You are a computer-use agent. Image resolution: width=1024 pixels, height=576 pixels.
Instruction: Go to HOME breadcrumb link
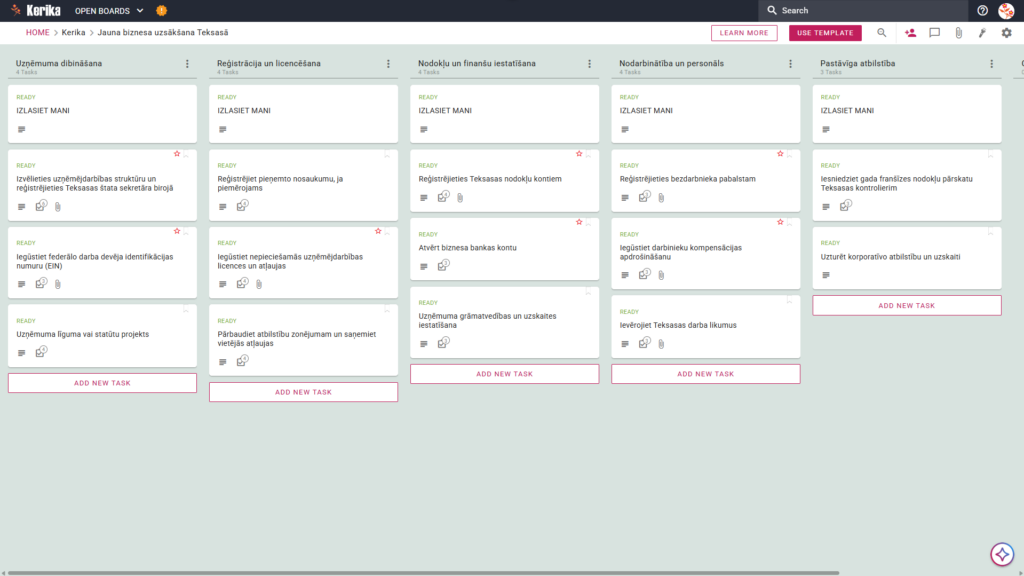(37, 33)
